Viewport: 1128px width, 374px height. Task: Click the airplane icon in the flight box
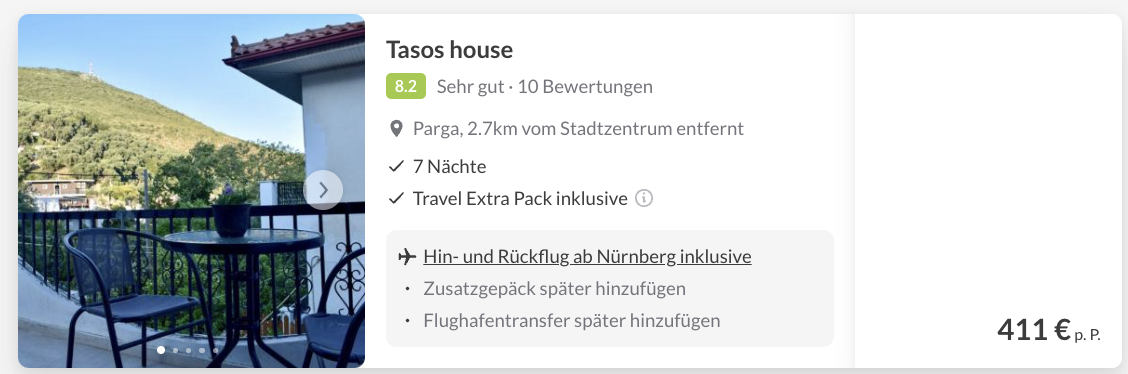coord(407,257)
